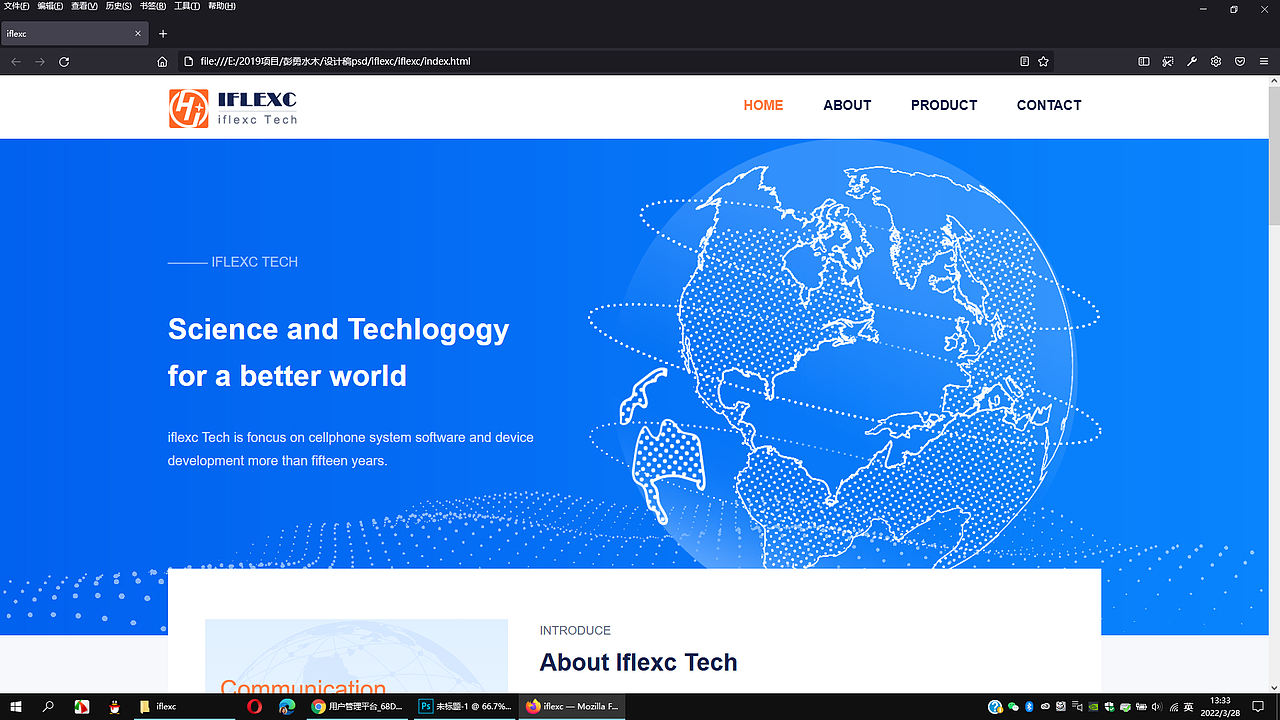Screen dimensions: 1280x720
Task: Open the 书签(B) menu
Action: [x=152, y=6]
